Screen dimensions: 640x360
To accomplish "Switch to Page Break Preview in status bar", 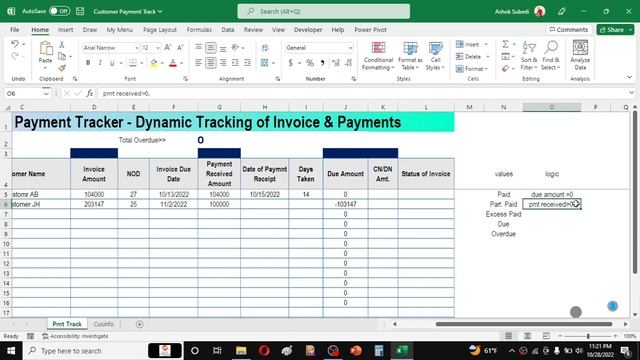I will click(x=546, y=336).
